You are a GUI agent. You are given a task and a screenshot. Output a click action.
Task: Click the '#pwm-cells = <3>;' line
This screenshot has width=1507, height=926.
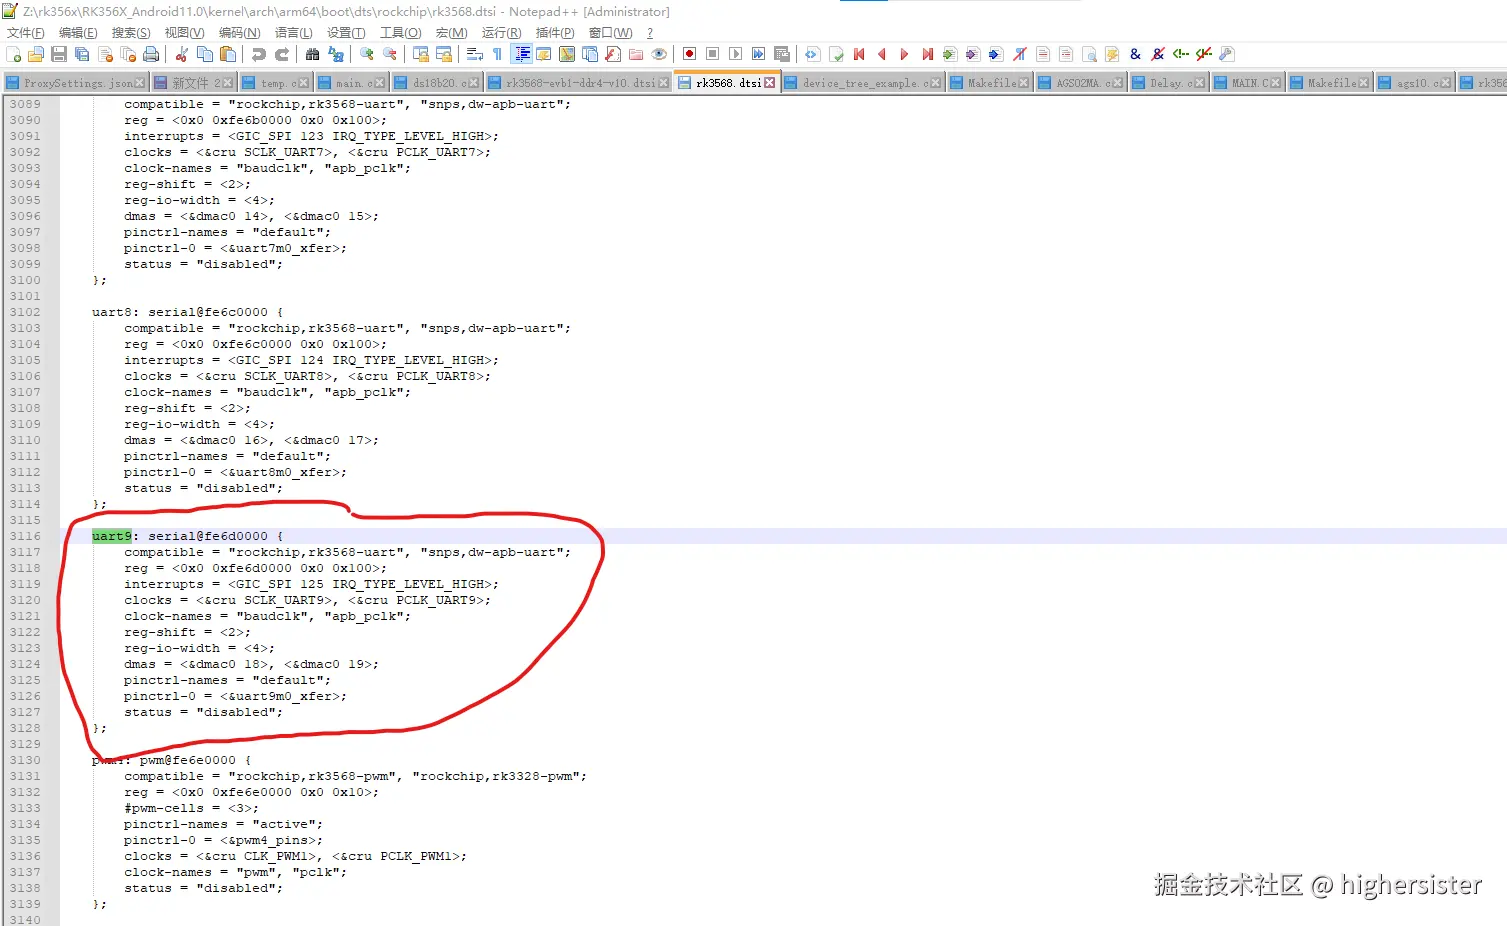click(192, 808)
